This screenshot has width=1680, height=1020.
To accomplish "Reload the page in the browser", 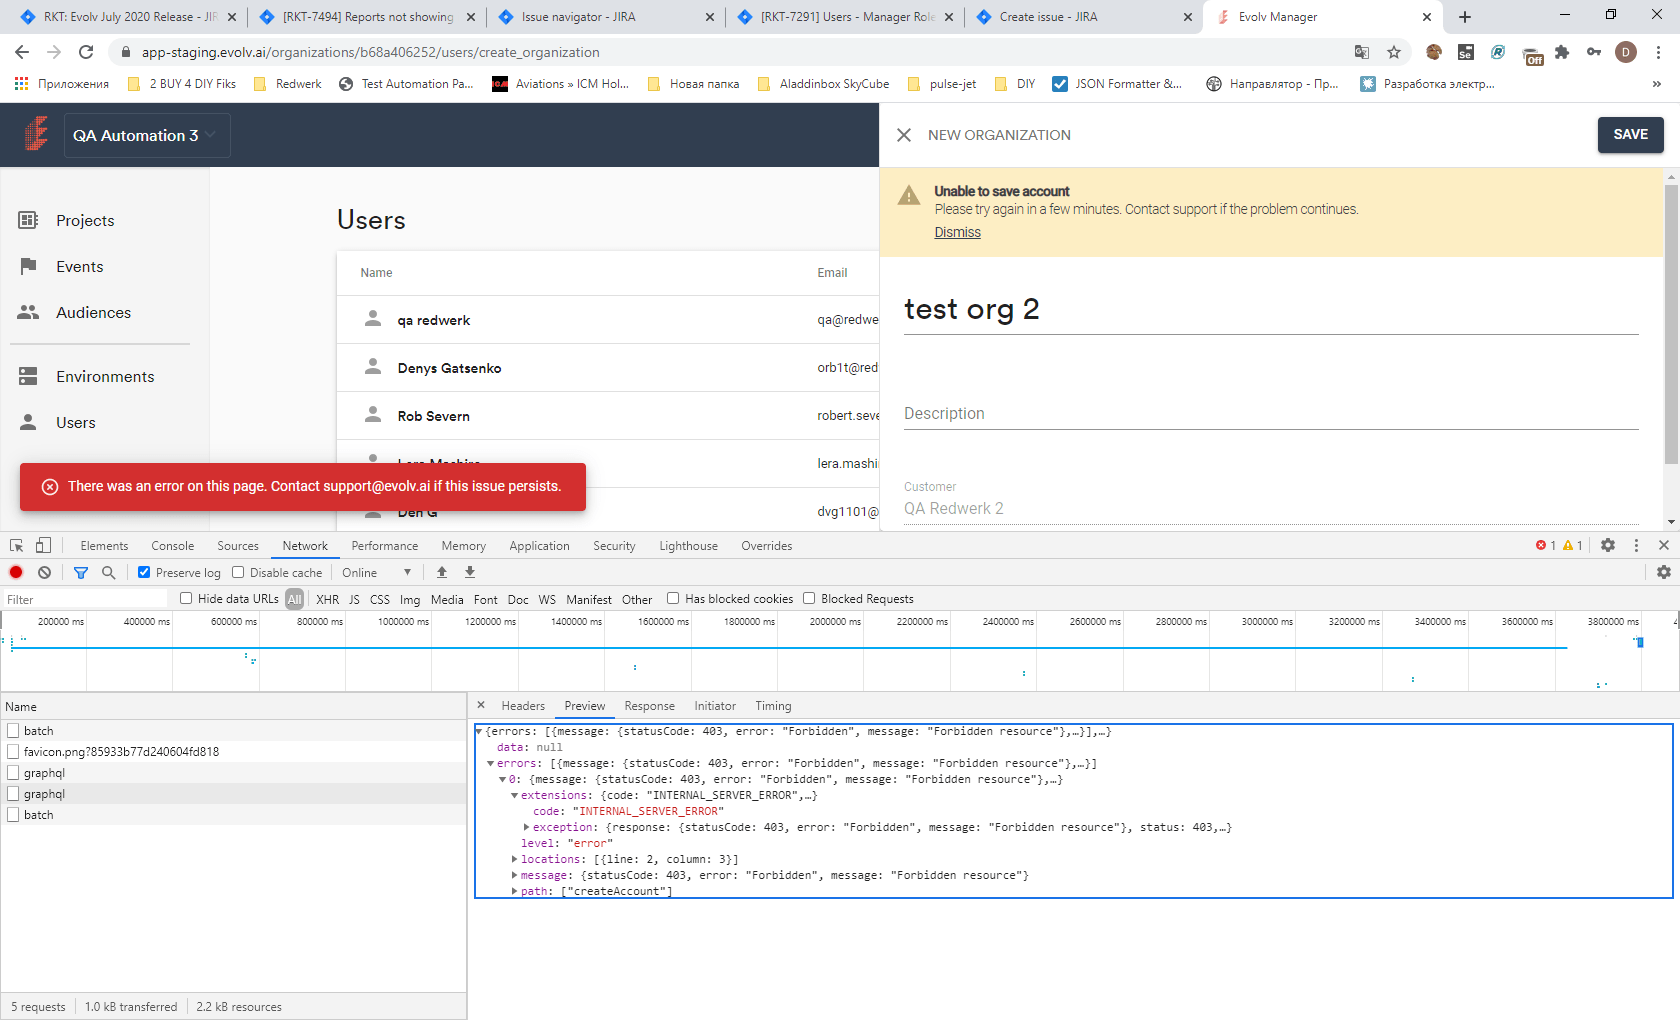I will coord(86,52).
